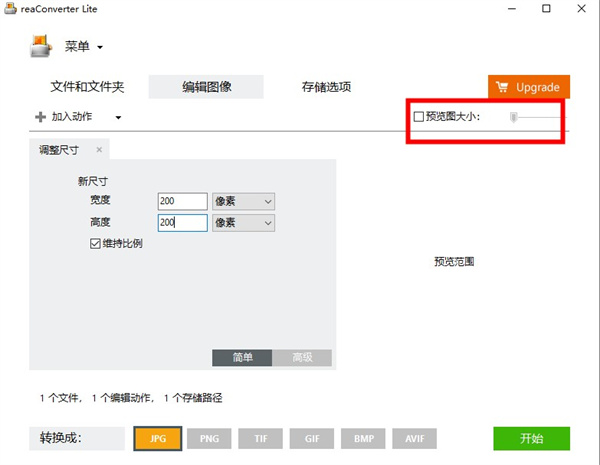Select PNG as the output format

click(x=209, y=438)
